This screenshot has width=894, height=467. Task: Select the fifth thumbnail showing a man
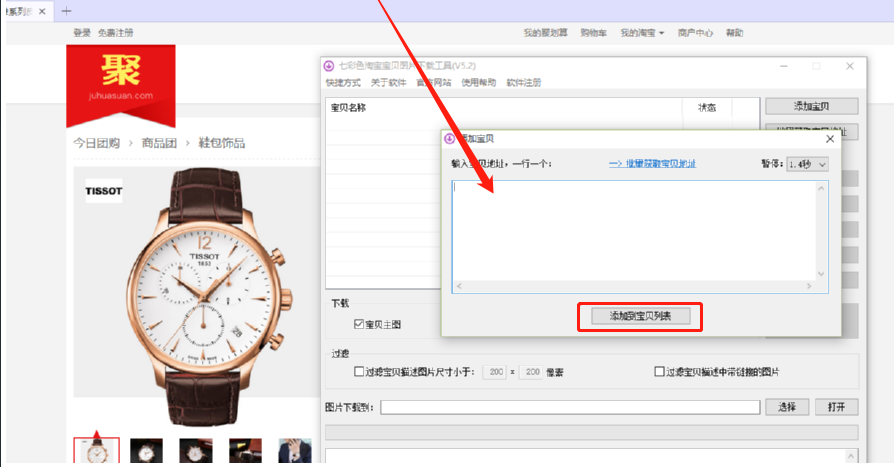(x=295, y=450)
